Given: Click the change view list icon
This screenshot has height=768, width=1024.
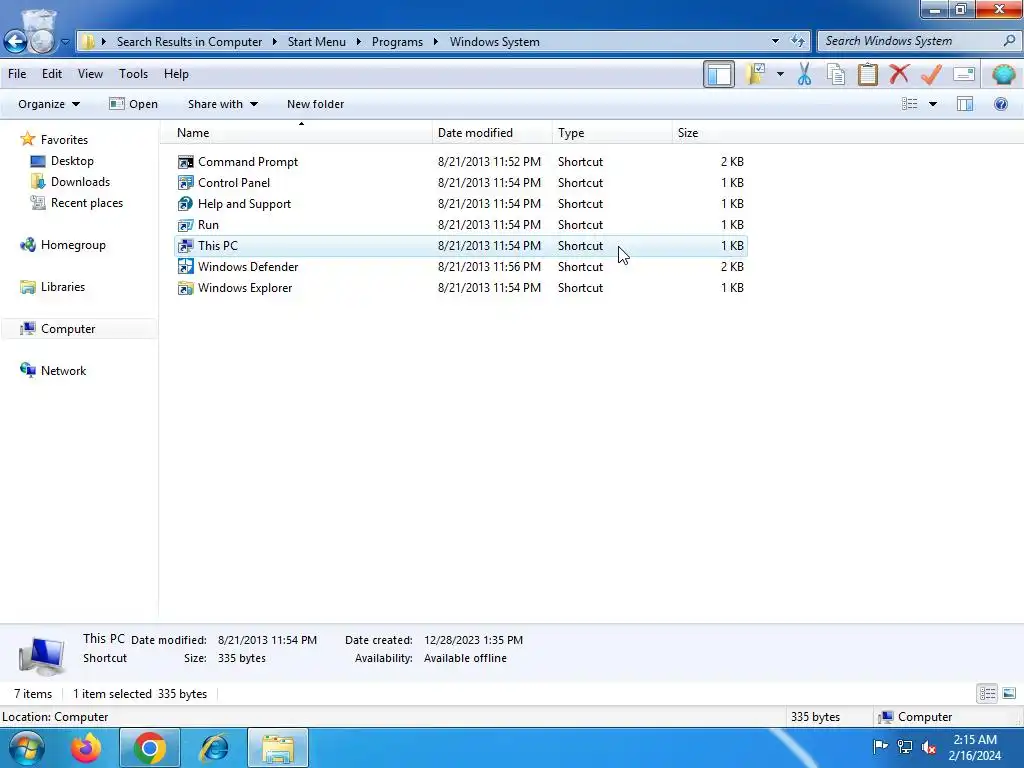Looking at the screenshot, I should tap(909, 104).
